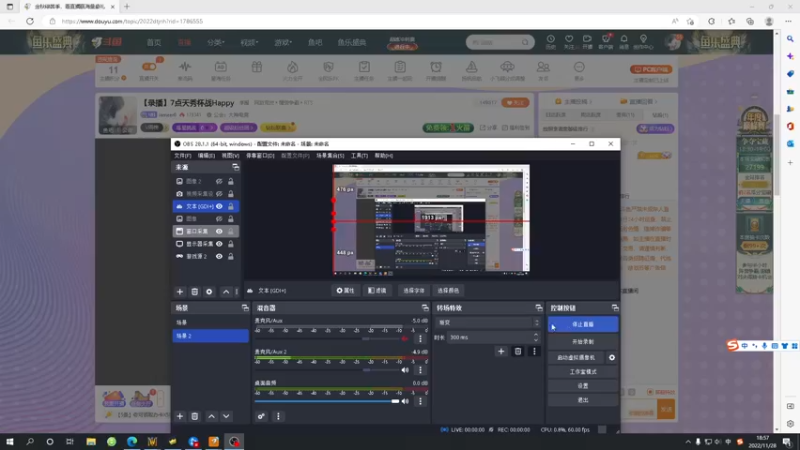Unmute the Mic/Aux channel speaker icon
The width and height of the screenshot is (800, 450).
click(405, 339)
